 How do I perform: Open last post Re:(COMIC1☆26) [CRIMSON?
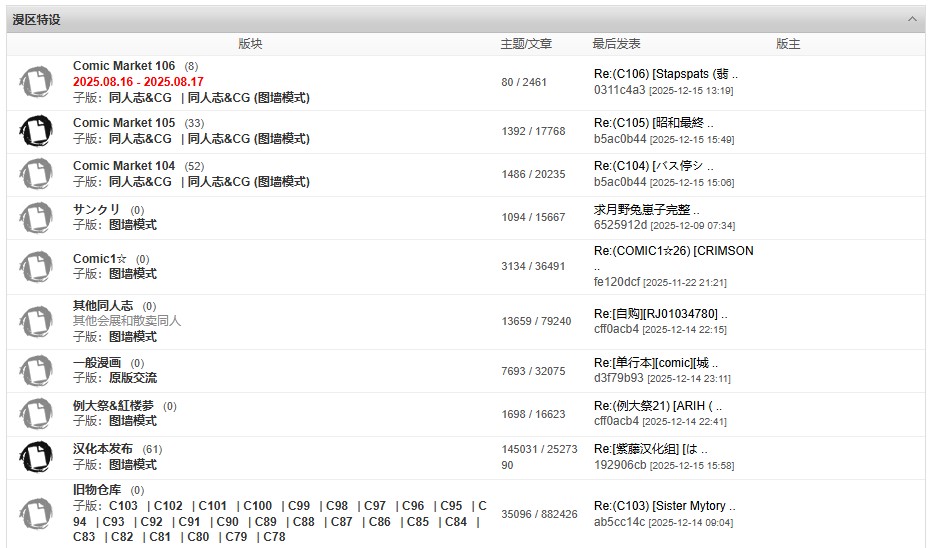(x=673, y=251)
